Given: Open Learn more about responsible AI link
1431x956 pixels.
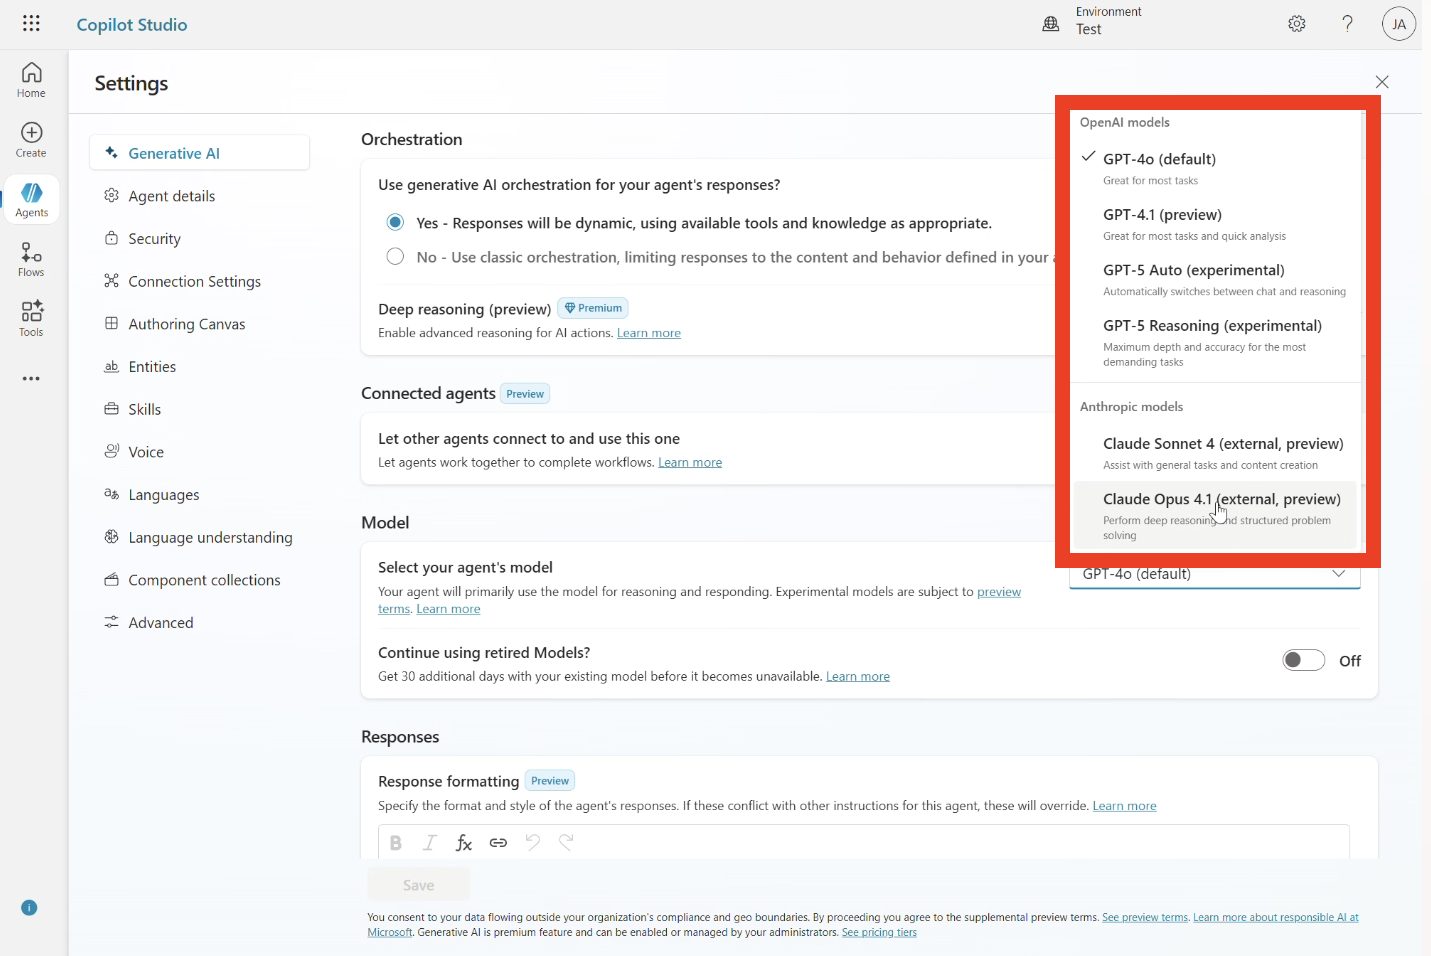Looking at the screenshot, I should (x=1276, y=917).
